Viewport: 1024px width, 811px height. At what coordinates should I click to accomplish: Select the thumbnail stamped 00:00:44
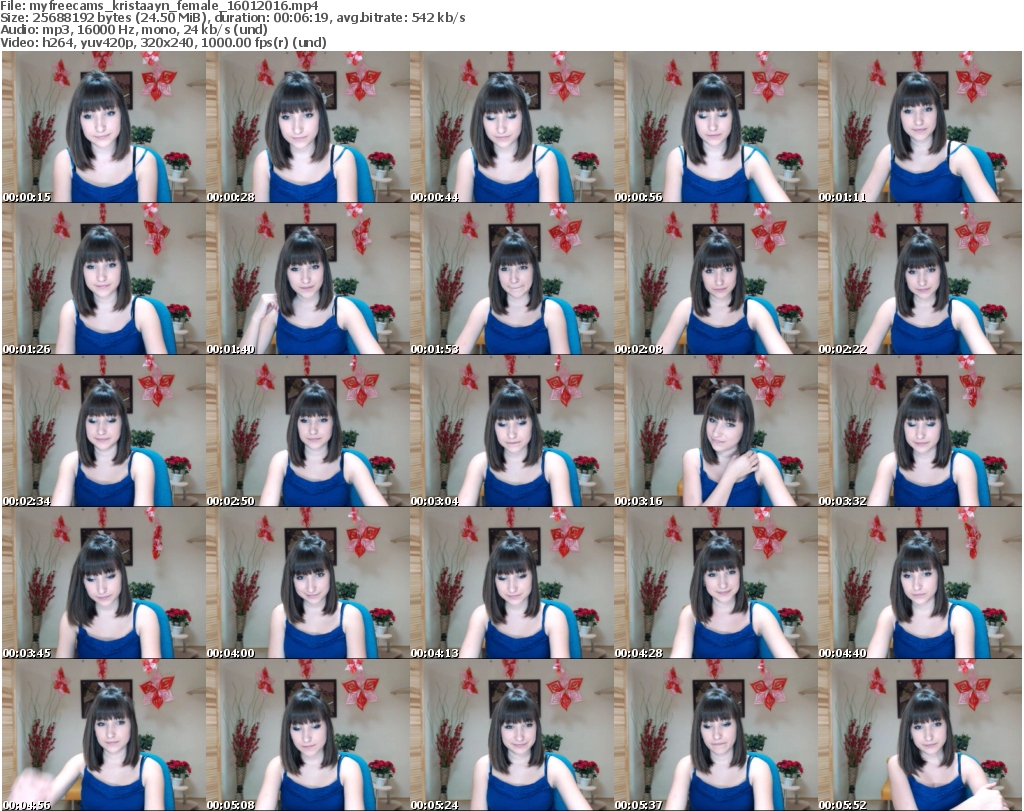click(x=511, y=127)
